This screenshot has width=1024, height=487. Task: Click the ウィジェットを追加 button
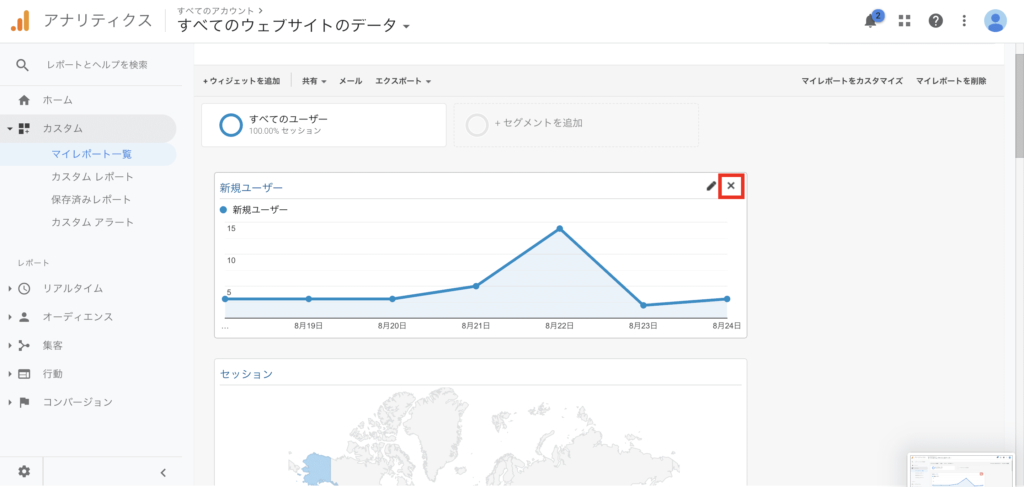pyautogui.click(x=241, y=81)
